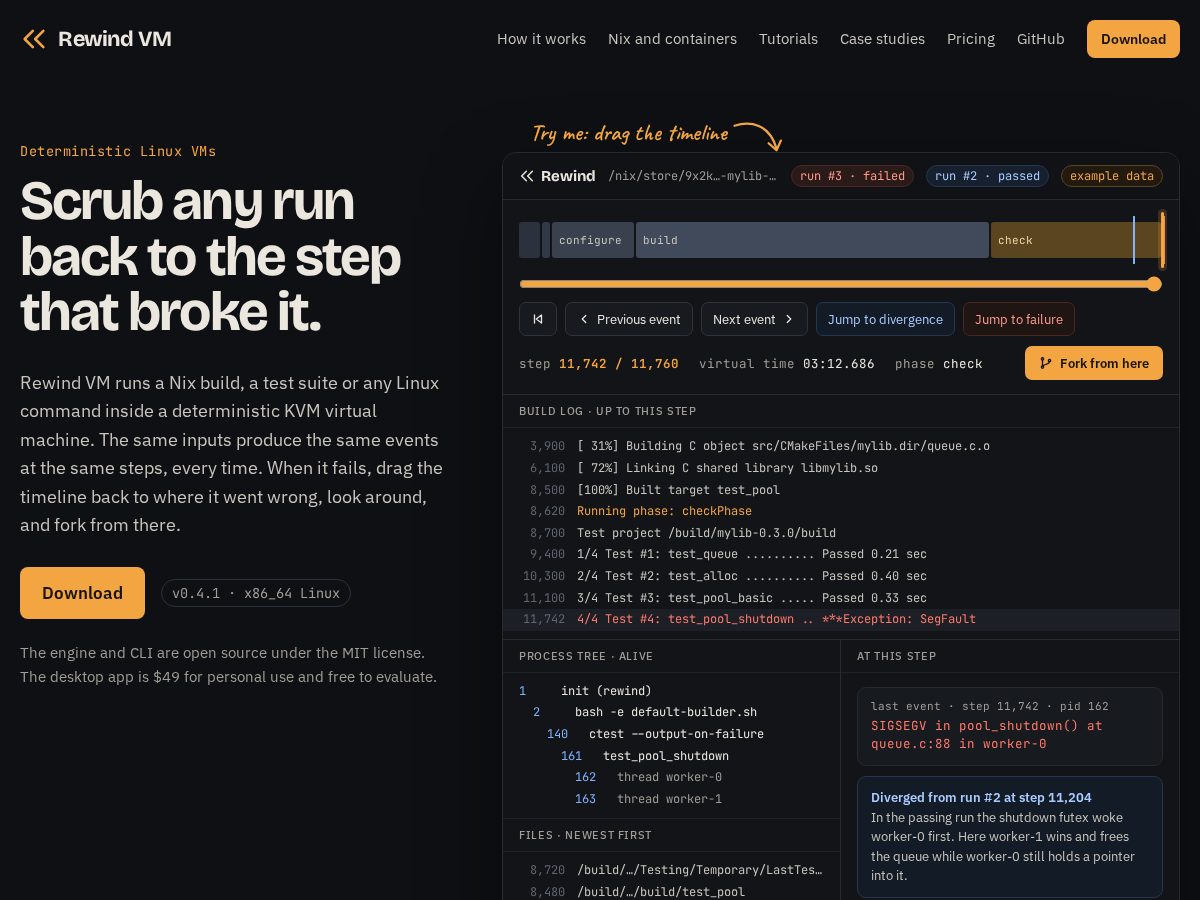This screenshot has height=900, width=1200.
Task: Click the Rewind double-chevron icon in the demo header
Action: (x=527, y=176)
